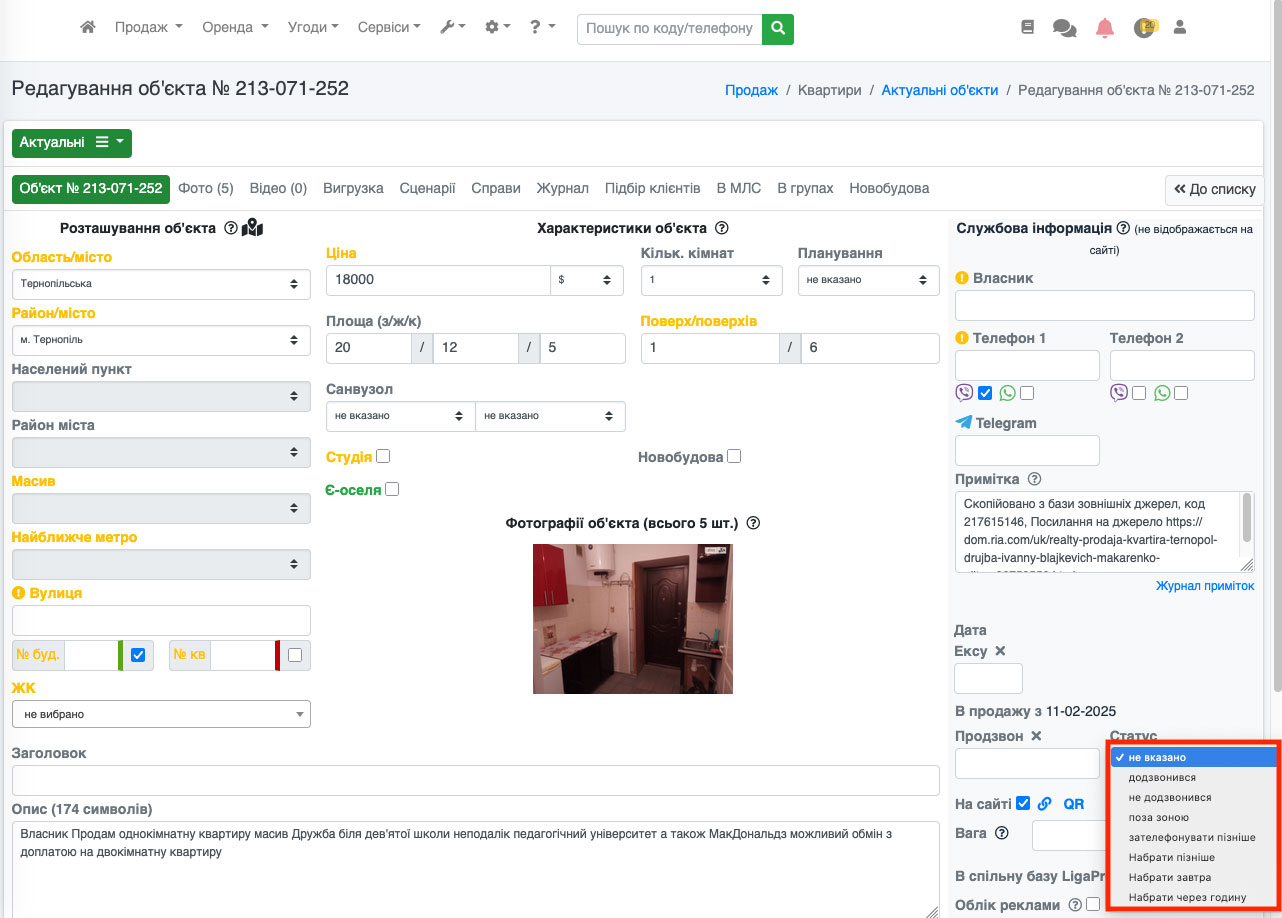Screen dimensions: 1282x918
Task: Tick the Новобудова checkbox
Action: pyautogui.click(x=734, y=456)
